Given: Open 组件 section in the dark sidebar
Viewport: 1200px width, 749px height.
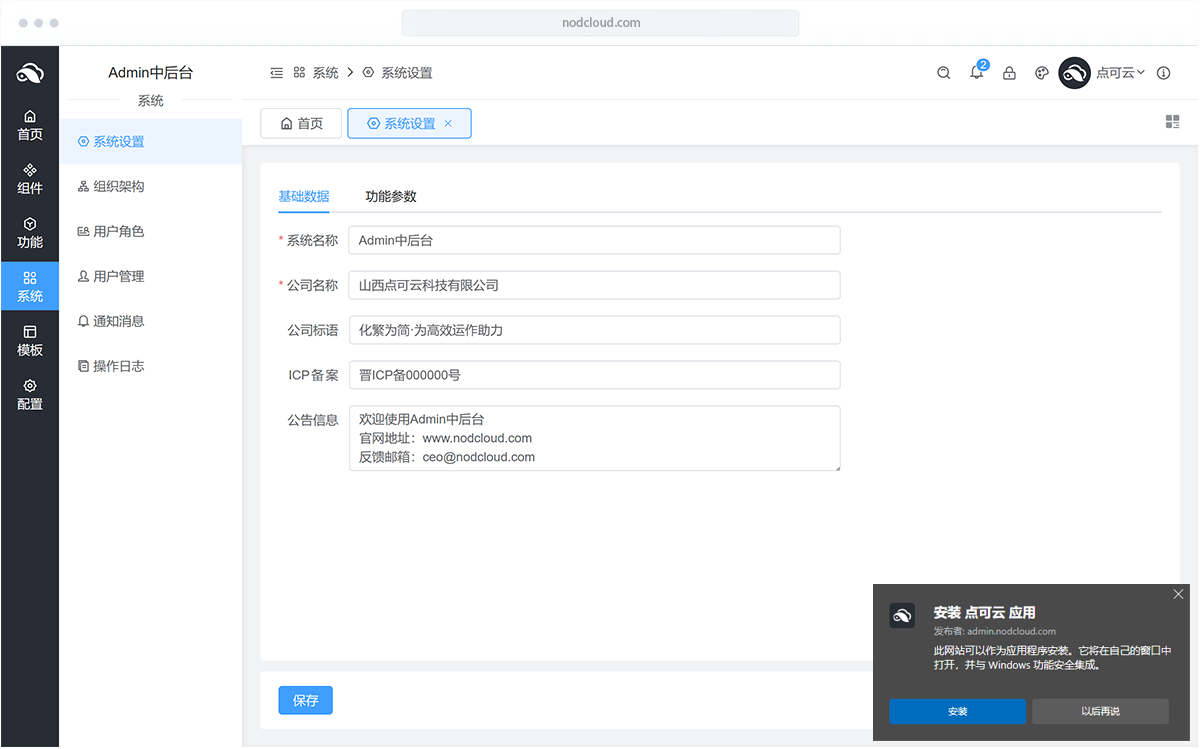Looking at the screenshot, I should point(30,179).
